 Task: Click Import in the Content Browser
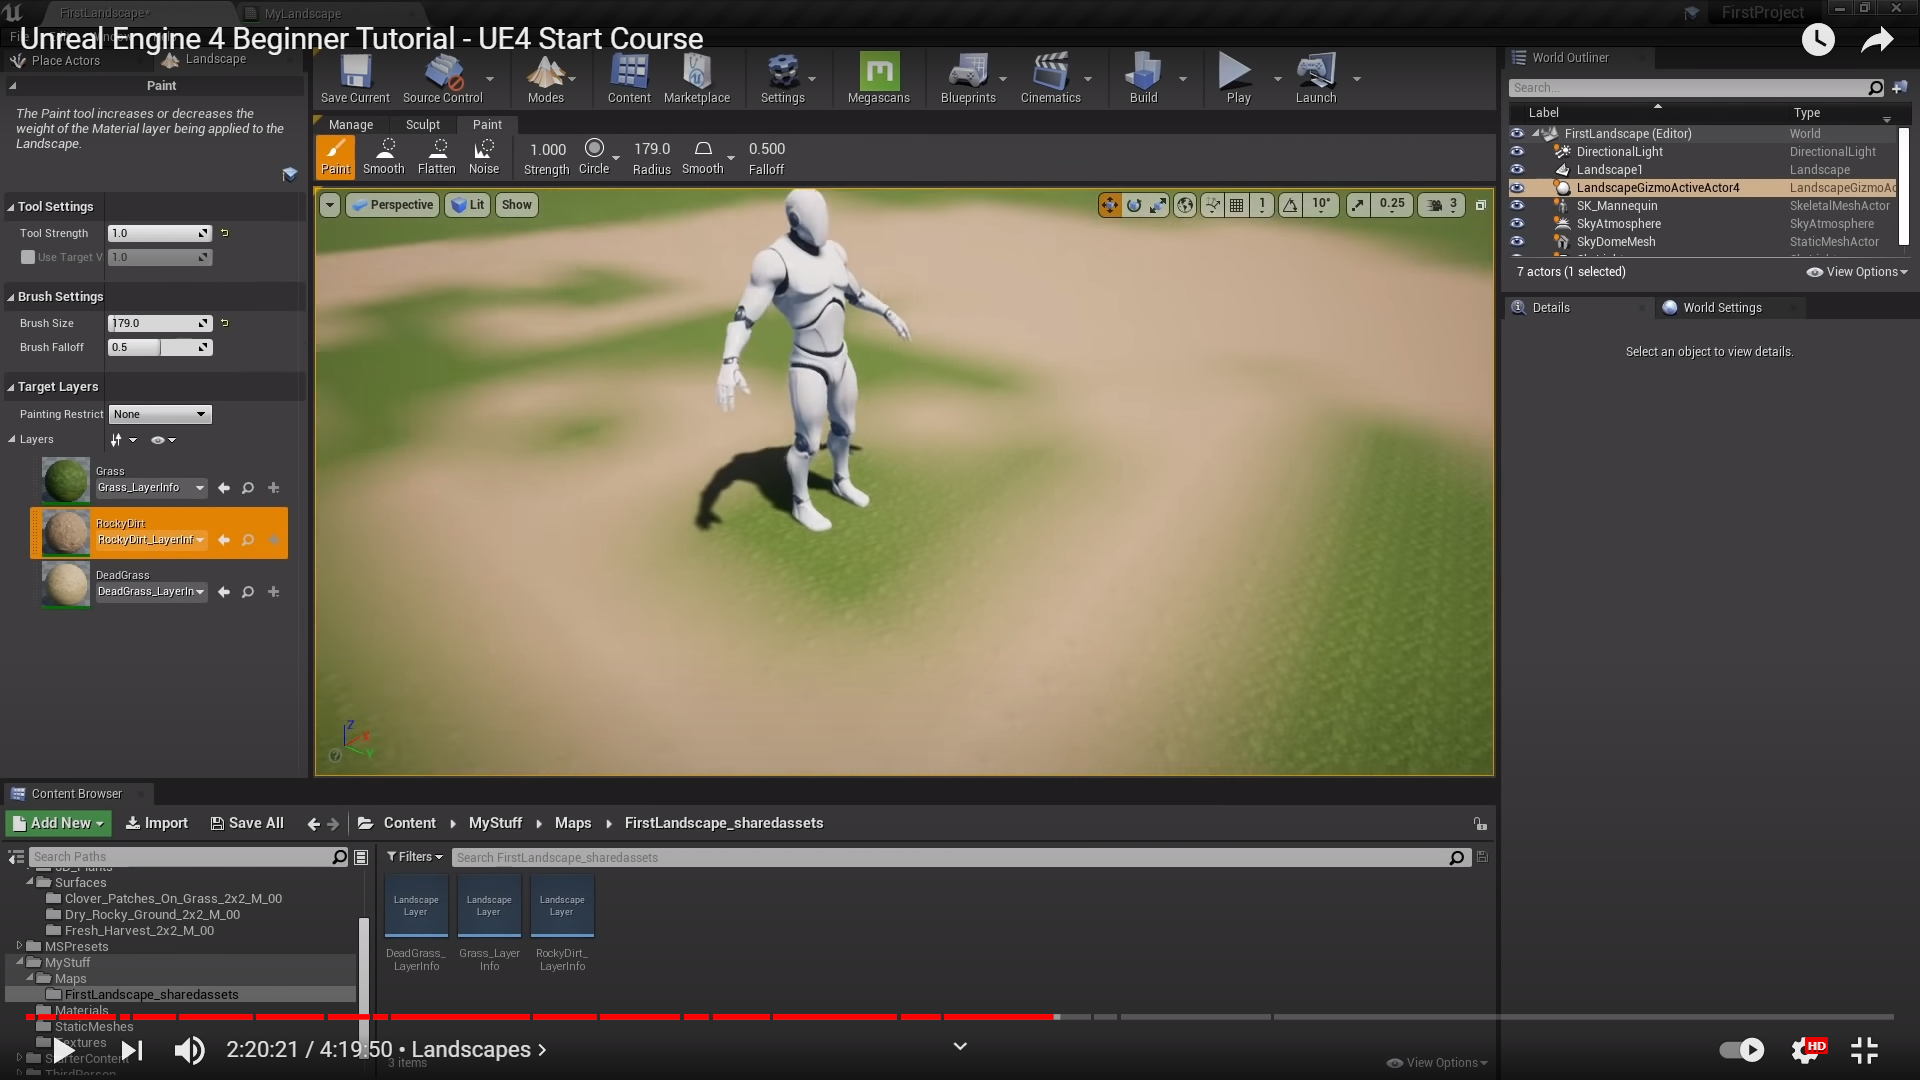(156, 823)
